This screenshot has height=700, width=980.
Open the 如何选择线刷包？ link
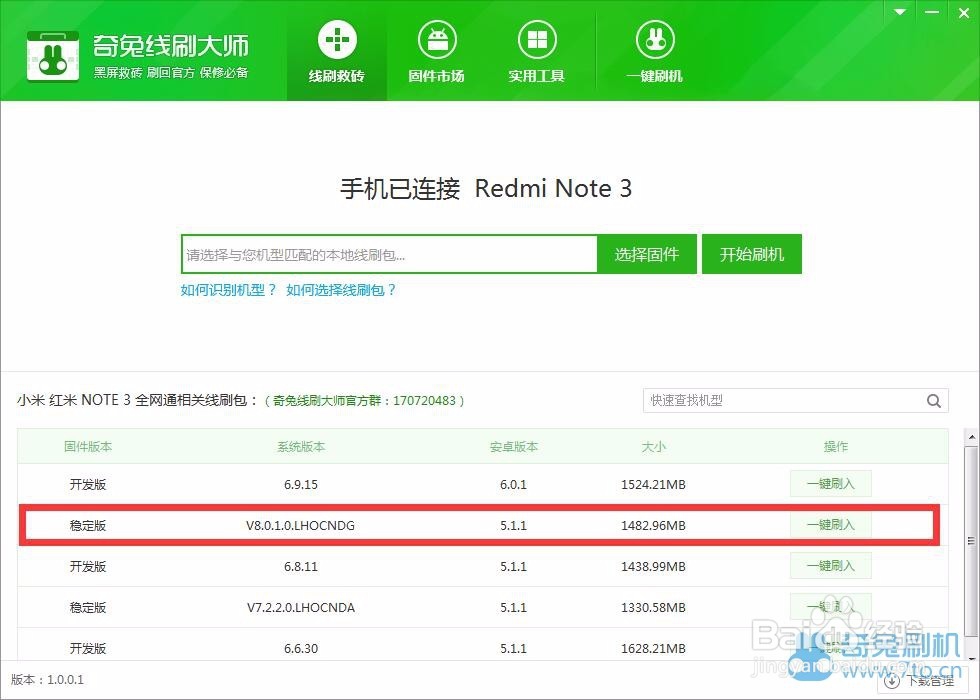(341, 290)
